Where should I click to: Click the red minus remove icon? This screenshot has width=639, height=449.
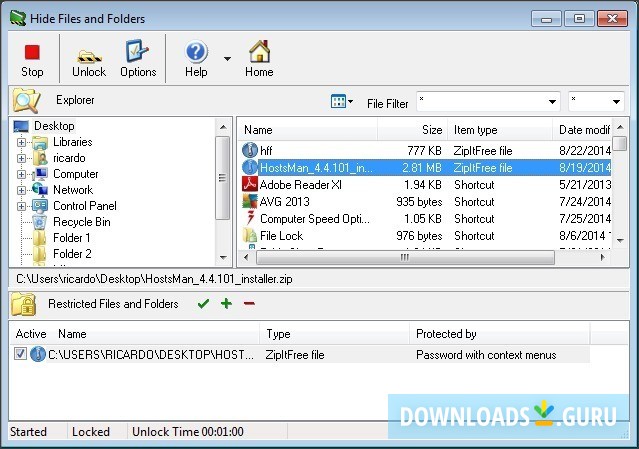249,304
